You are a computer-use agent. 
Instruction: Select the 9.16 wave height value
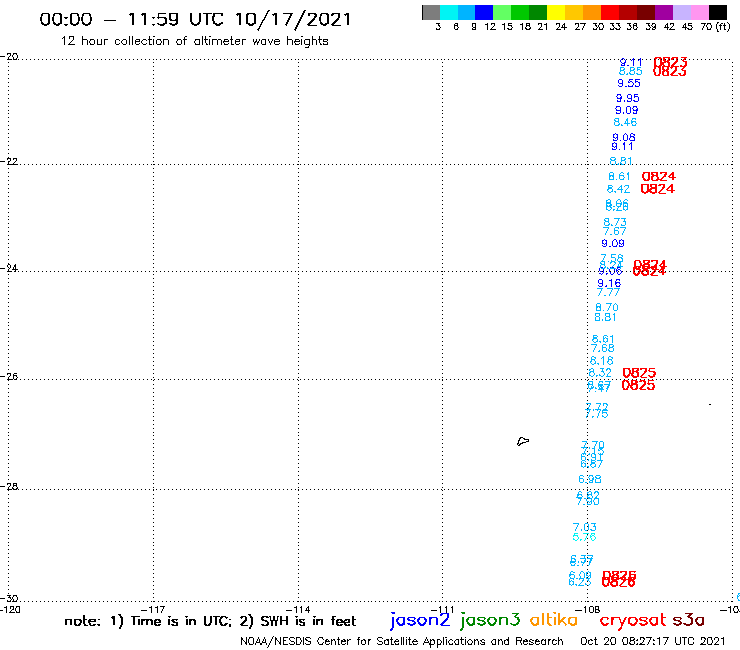click(x=609, y=283)
